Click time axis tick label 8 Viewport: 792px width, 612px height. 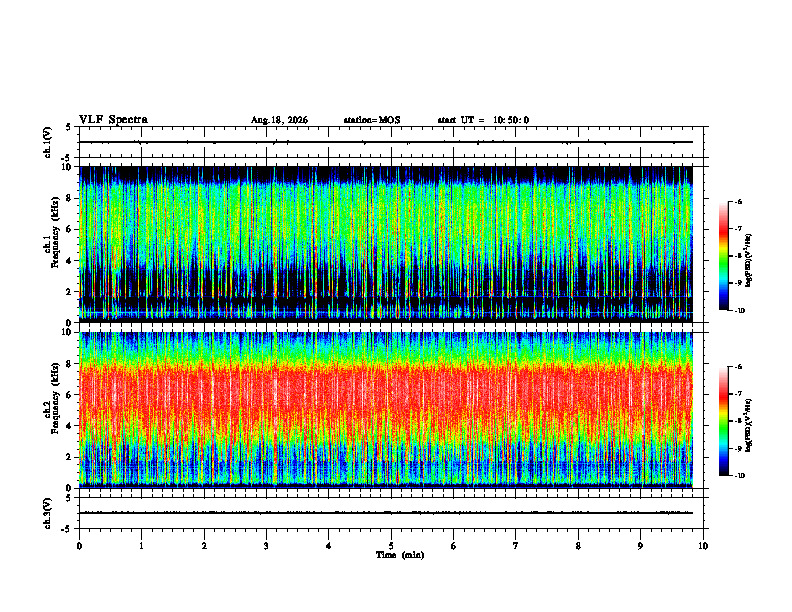[578, 546]
